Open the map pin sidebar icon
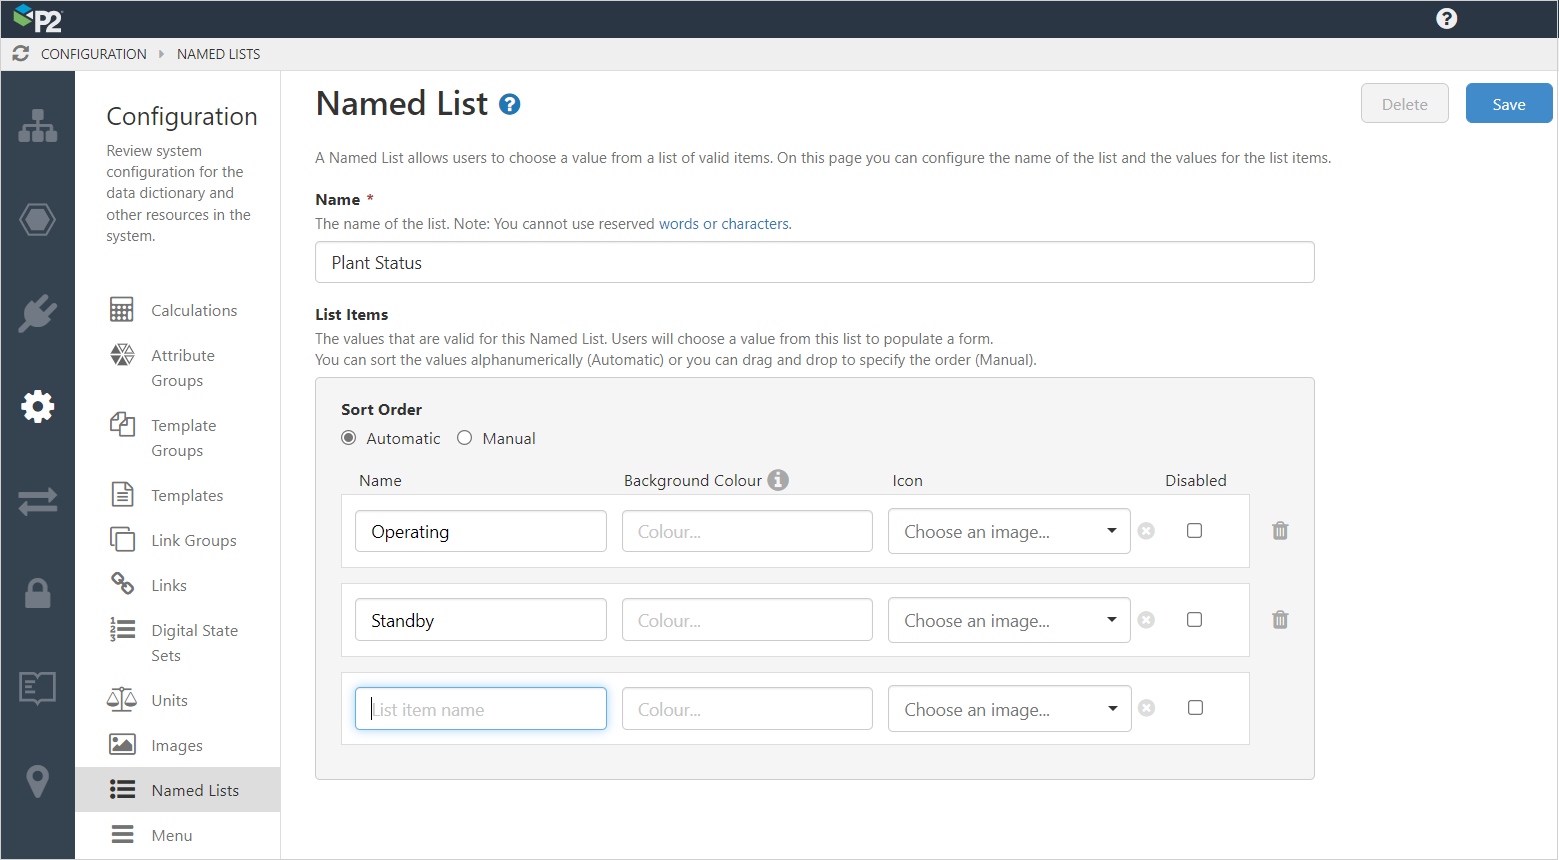Viewport: 1559px width, 860px height. point(38,781)
